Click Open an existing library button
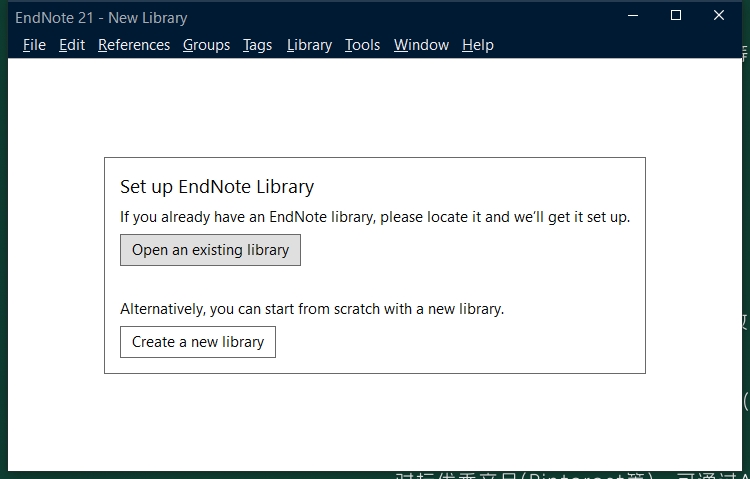The height and width of the screenshot is (479, 750). point(210,250)
